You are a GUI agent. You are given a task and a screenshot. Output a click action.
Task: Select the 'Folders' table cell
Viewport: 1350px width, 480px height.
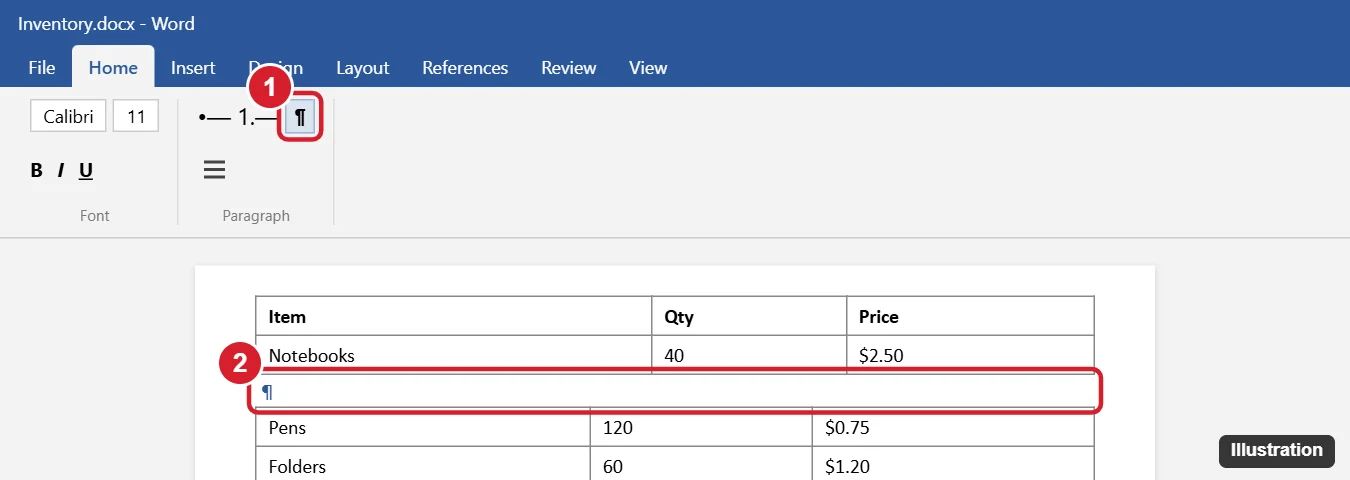423,464
